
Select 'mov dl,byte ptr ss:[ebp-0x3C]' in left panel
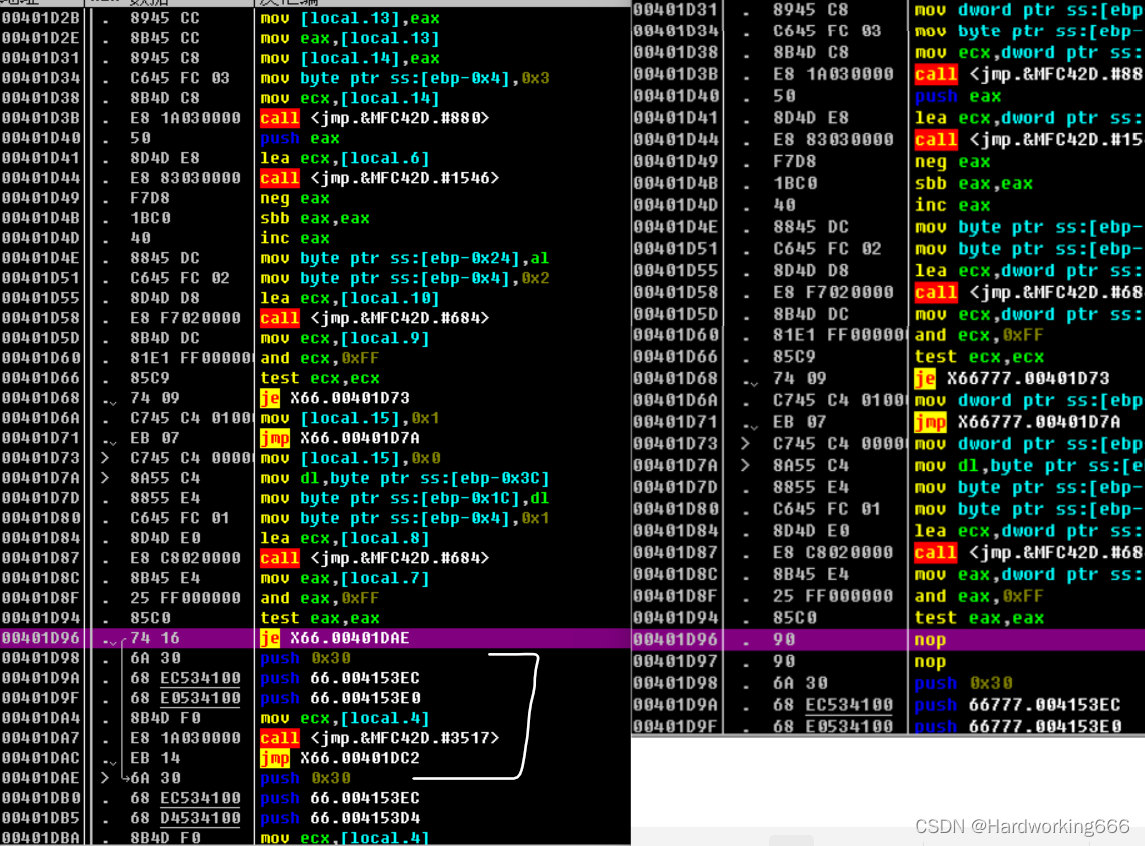(x=405, y=478)
